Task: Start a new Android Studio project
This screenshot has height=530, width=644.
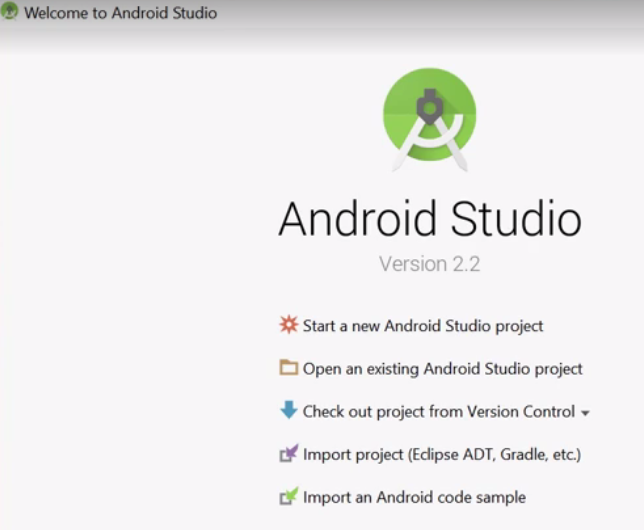Action: pyautogui.click(x=423, y=326)
